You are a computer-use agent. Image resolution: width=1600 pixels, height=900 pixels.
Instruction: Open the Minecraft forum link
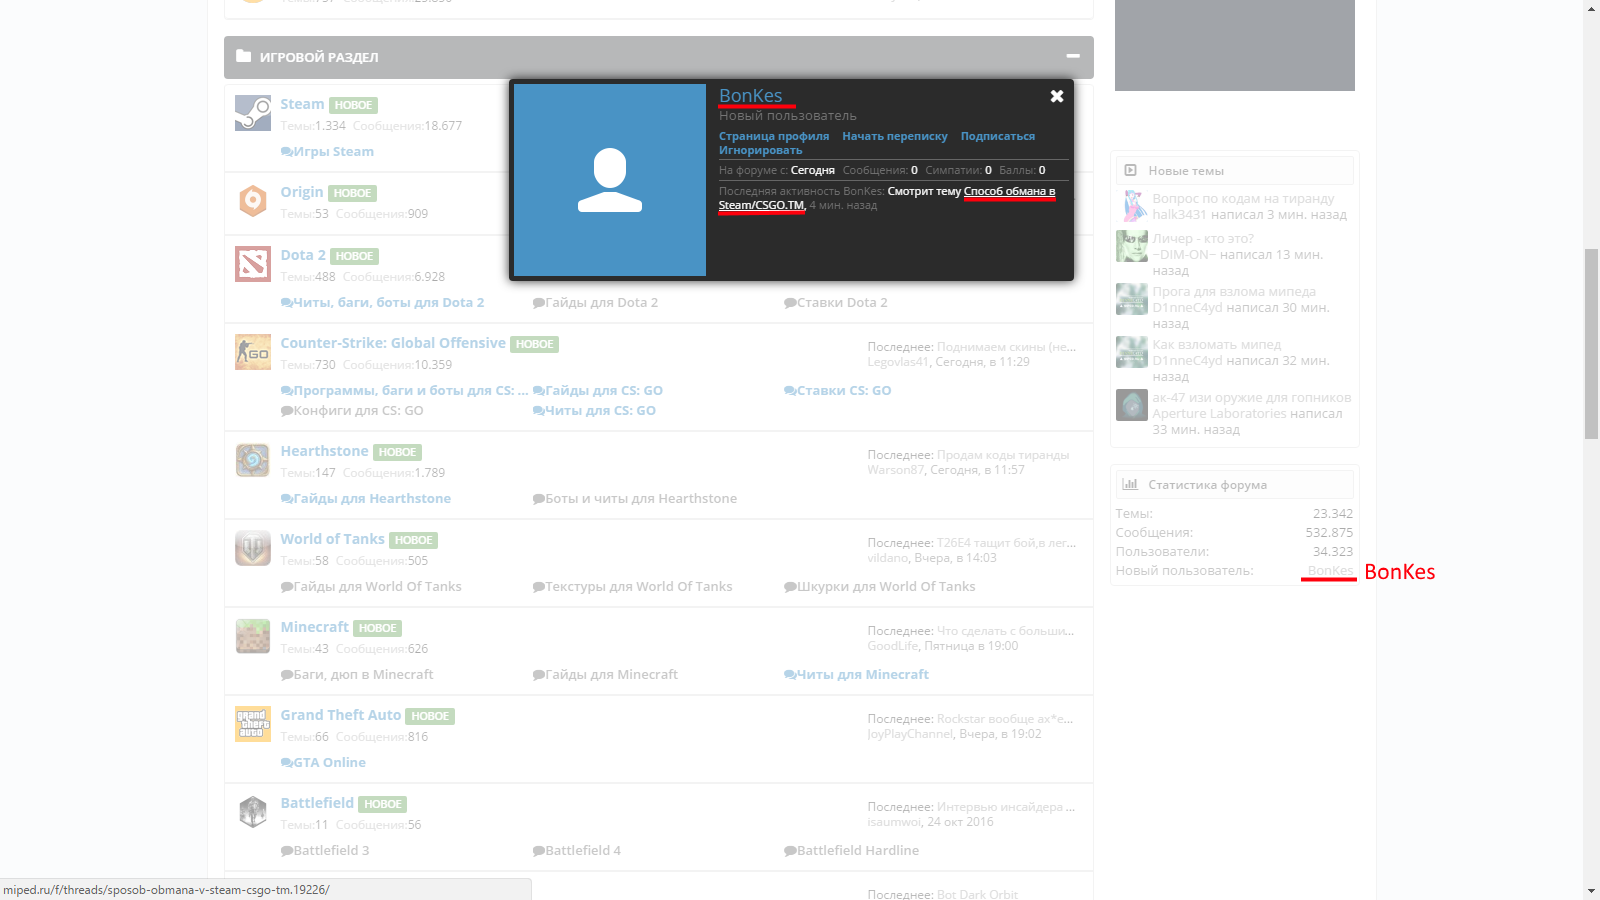pos(314,627)
